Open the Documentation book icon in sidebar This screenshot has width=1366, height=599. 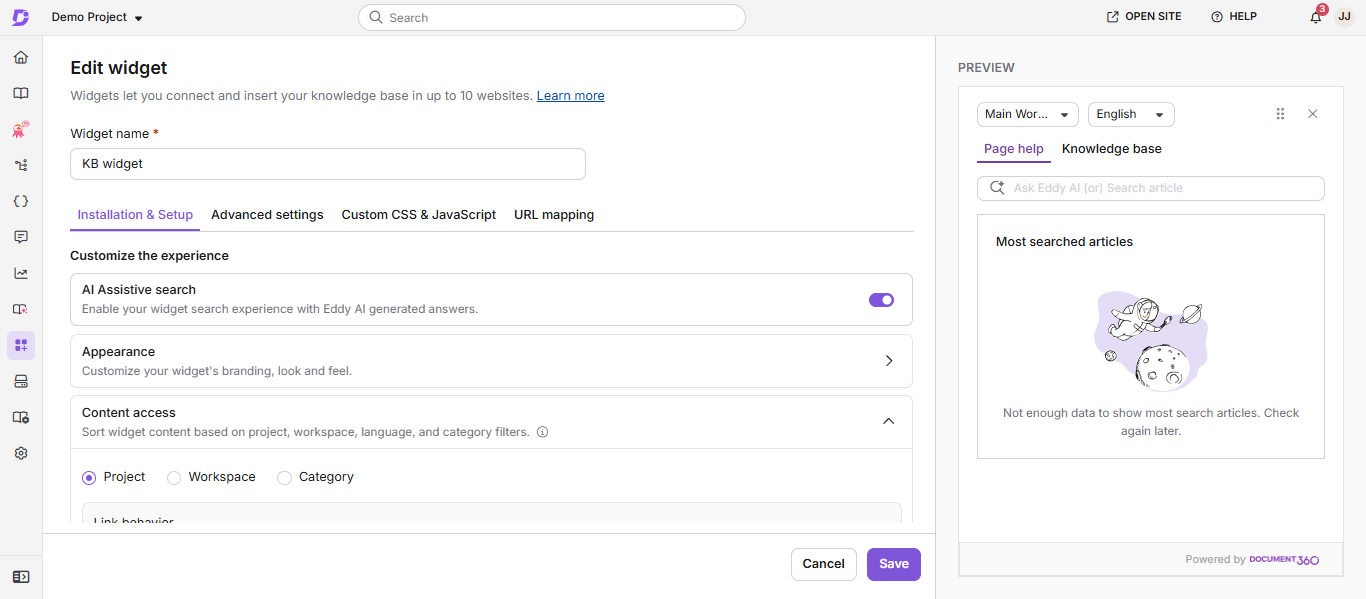pyautogui.click(x=21, y=93)
